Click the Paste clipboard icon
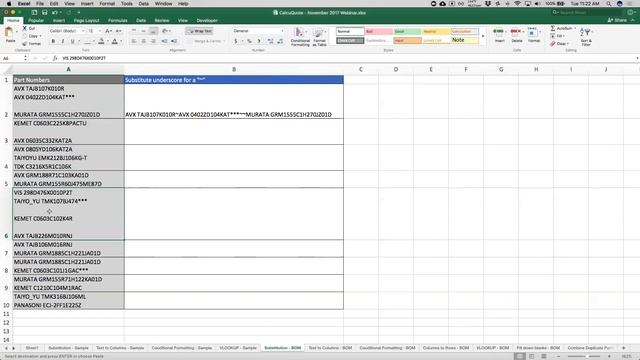 (9, 32)
